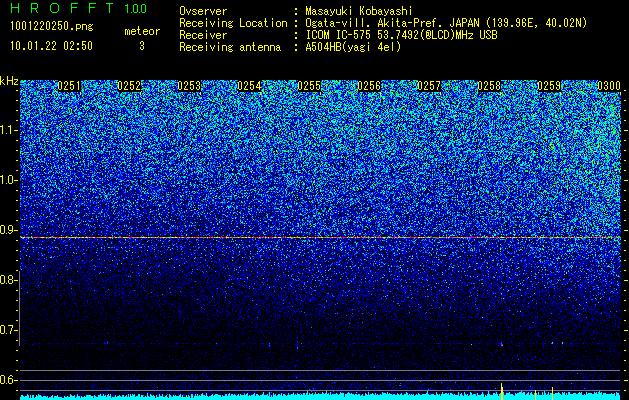This screenshot has width=629, height=400.
Task: Click the 'Ovserver' field label
Action: coord(203,11)
